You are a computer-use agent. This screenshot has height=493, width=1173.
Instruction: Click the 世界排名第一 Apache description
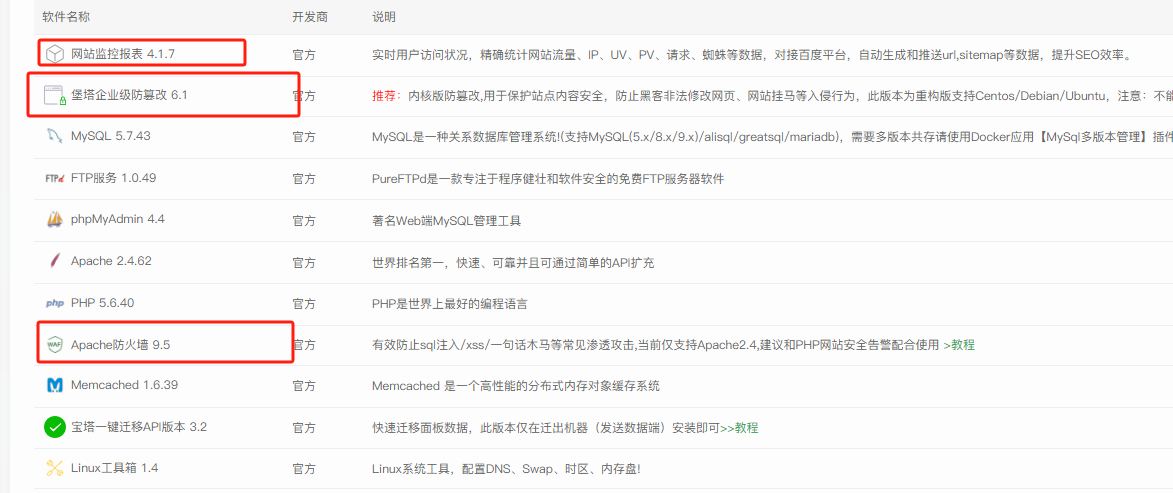[x=513, y=262]
